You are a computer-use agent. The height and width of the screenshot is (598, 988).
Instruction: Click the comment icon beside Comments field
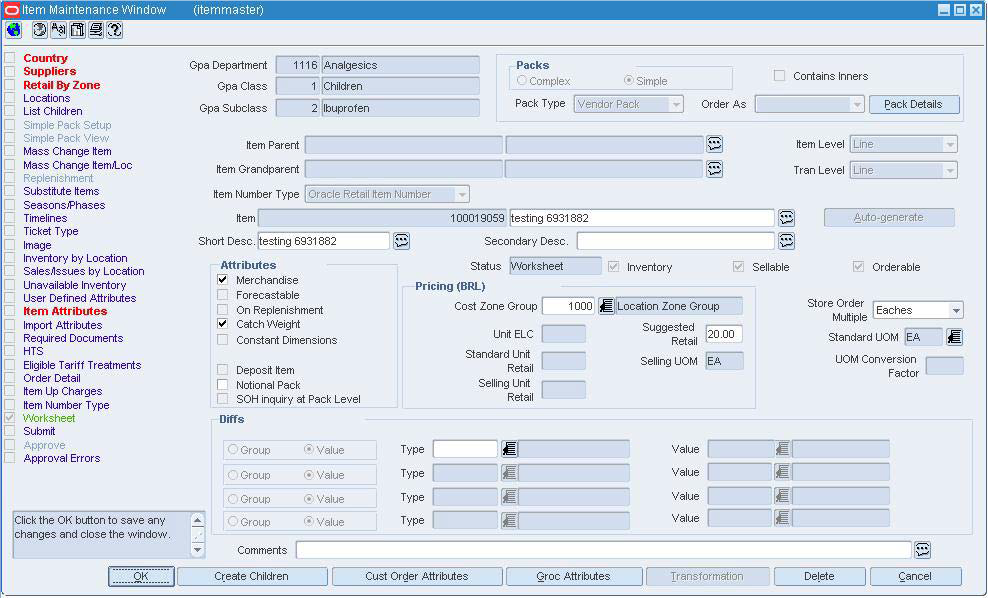922,549
